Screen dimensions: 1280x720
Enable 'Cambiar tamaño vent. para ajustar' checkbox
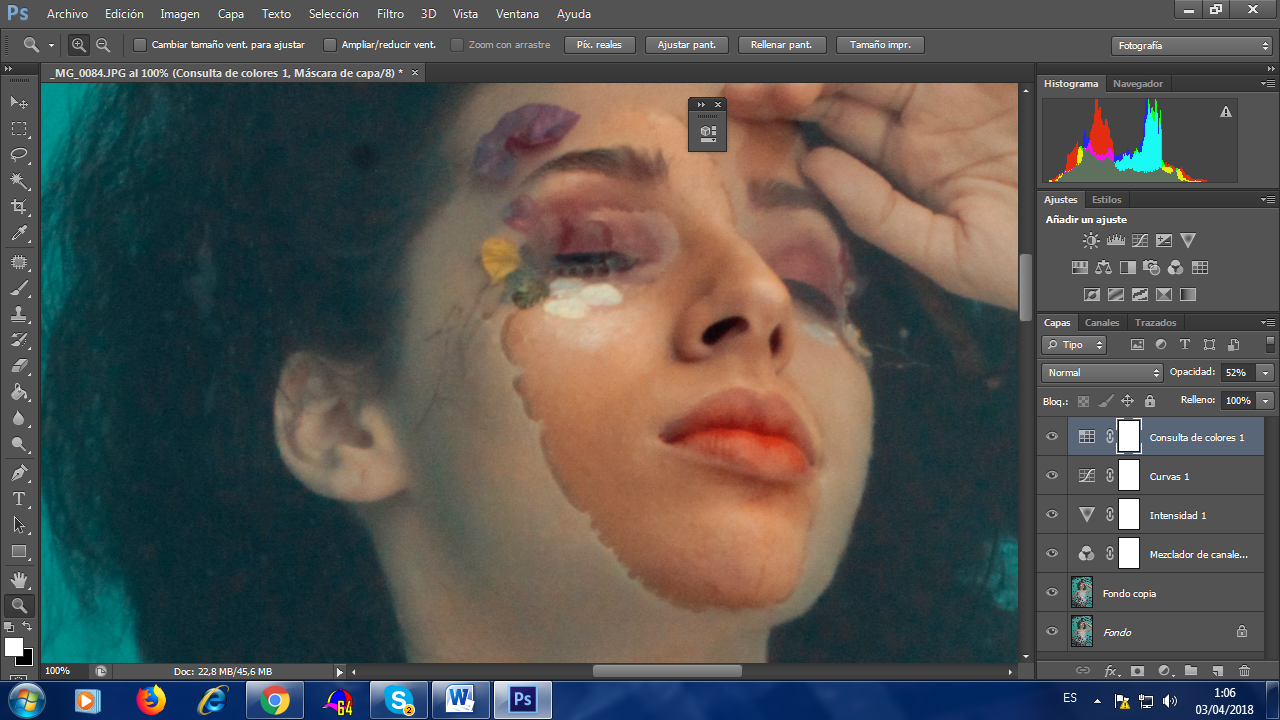140,45
